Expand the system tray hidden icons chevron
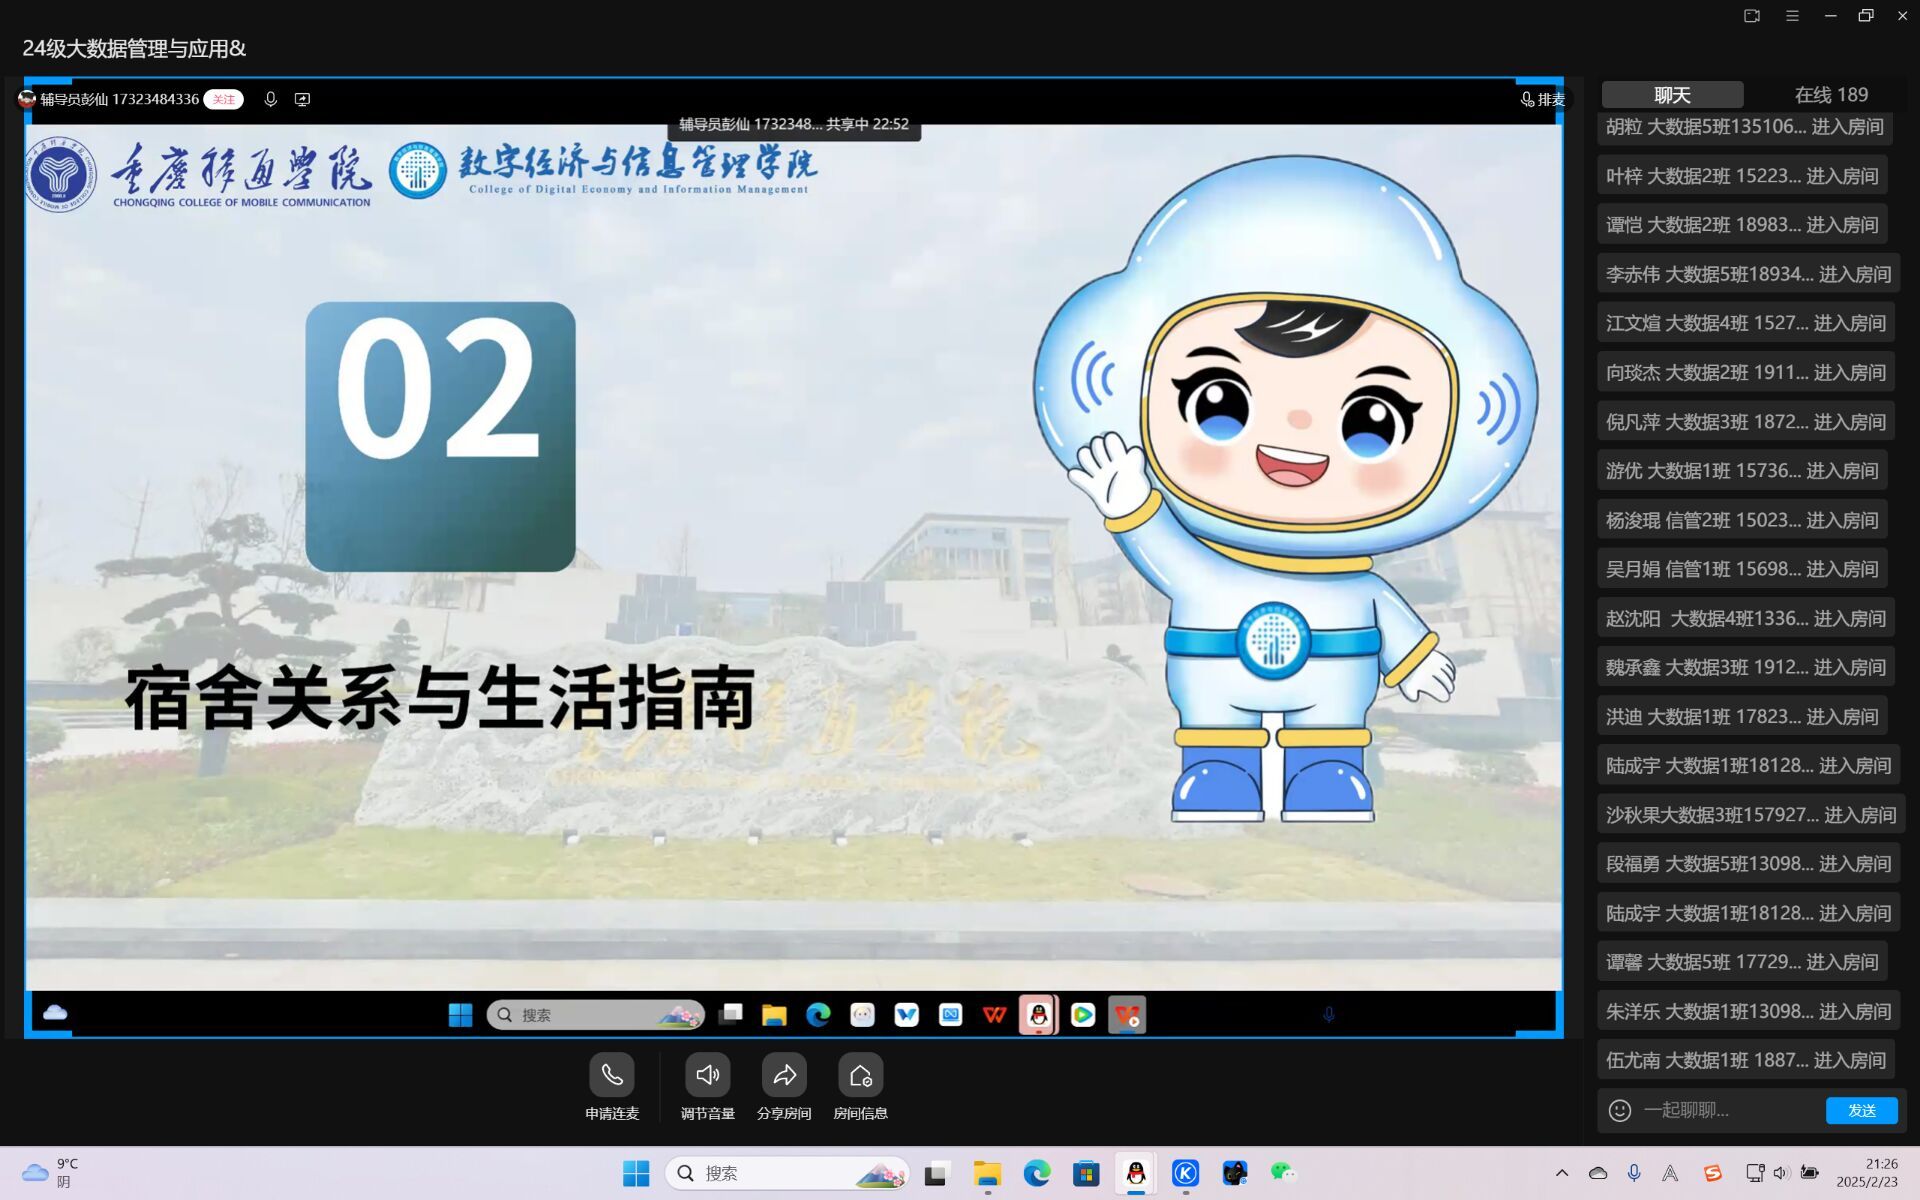 tap(1561, 1173)
